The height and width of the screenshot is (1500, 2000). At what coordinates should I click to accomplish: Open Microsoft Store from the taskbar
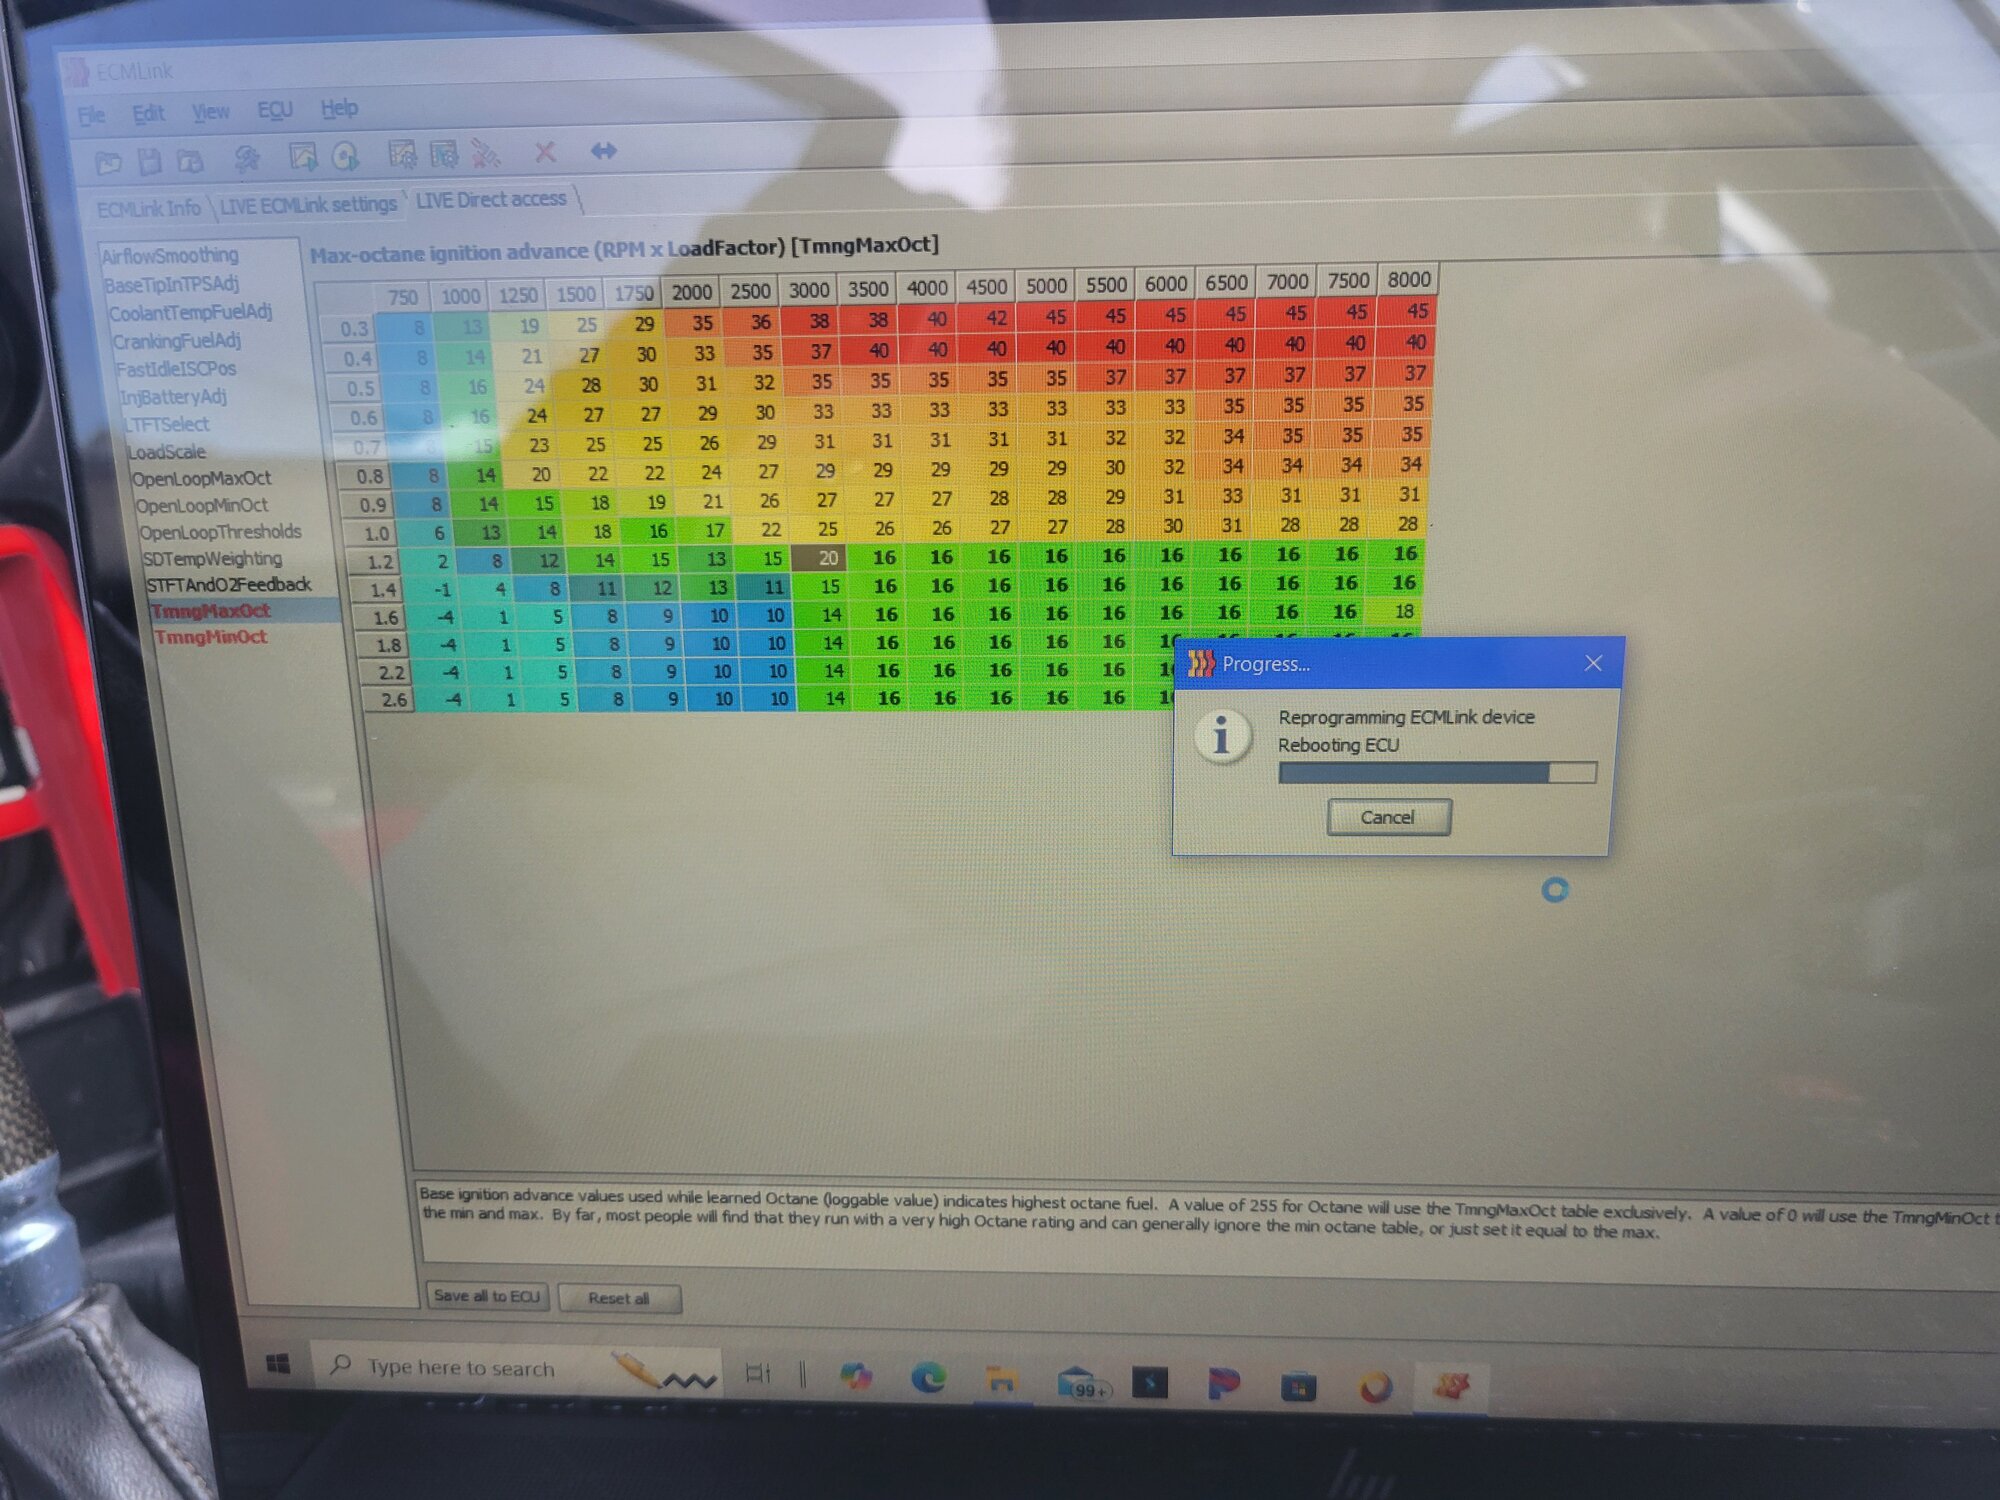(1298, 1386)
